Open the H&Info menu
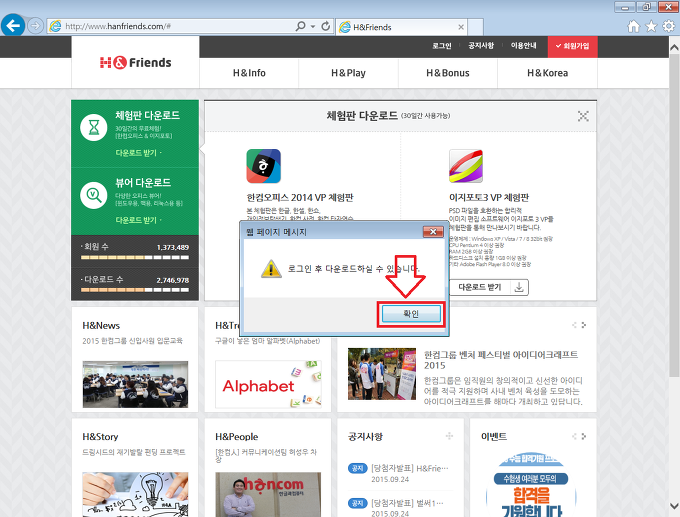Viewport: 680px width, 517px height. (x=249, y=73)
